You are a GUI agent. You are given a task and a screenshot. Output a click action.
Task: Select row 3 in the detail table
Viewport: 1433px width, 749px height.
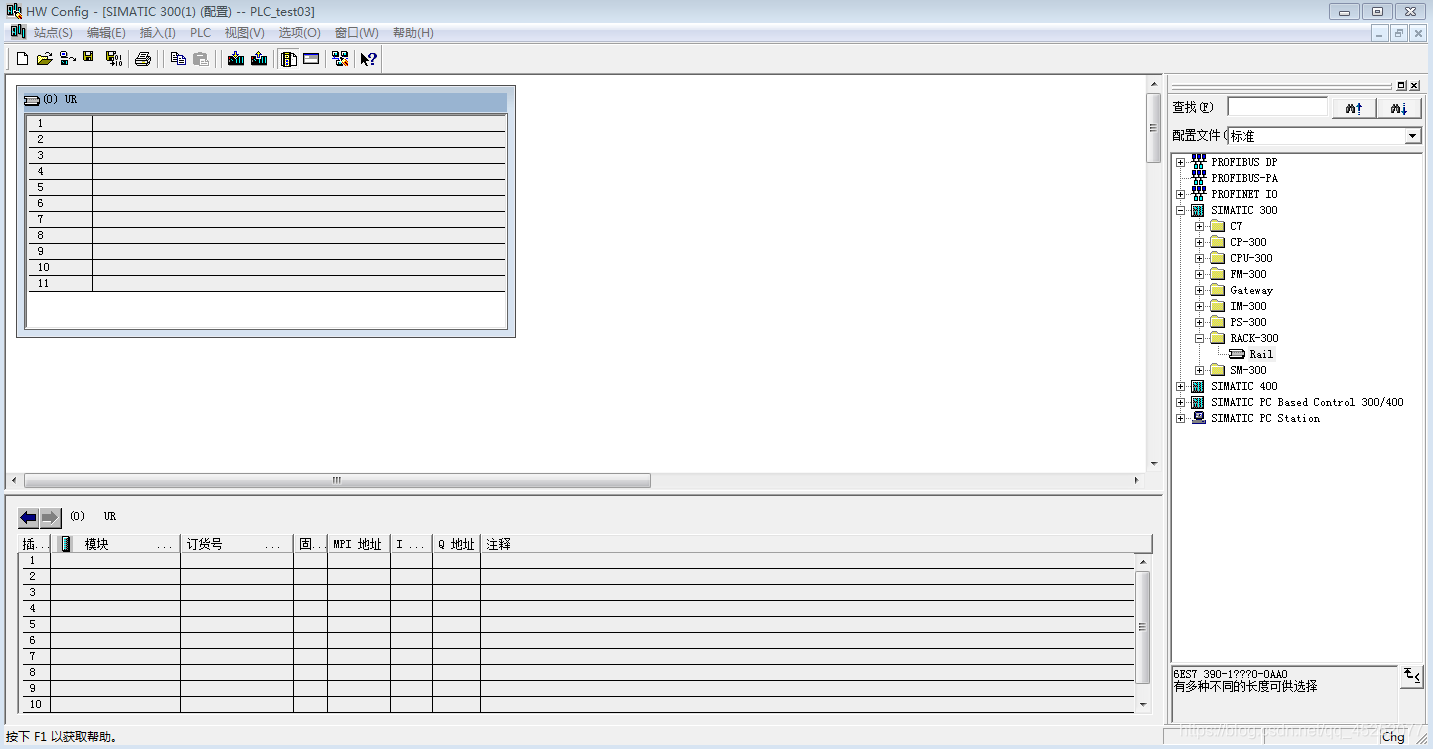tap(578, 593)
